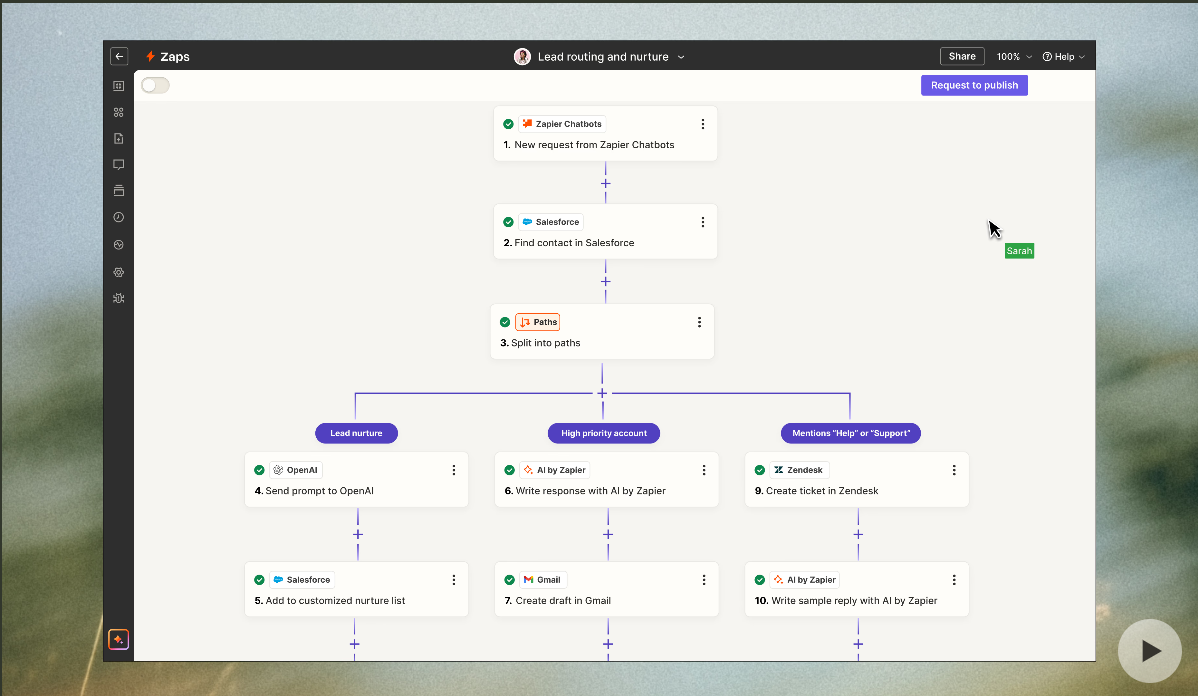Open step 2 Find contact in Salesforce
This screenshot has height=696, width=1198.
tap(606, 231)
